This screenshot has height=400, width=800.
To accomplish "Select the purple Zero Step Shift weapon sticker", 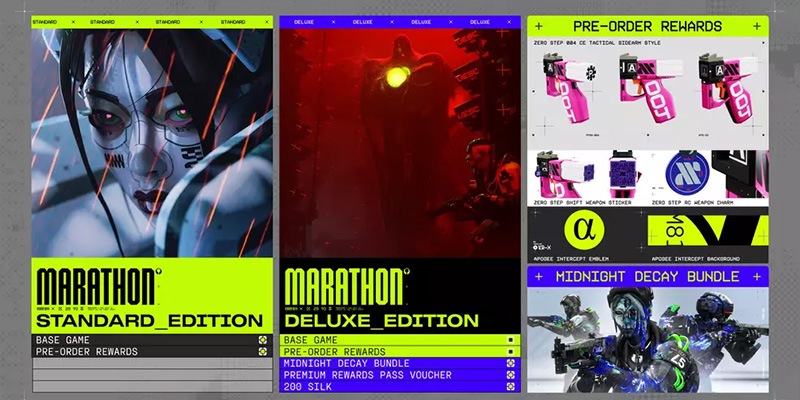I will 621,174.
